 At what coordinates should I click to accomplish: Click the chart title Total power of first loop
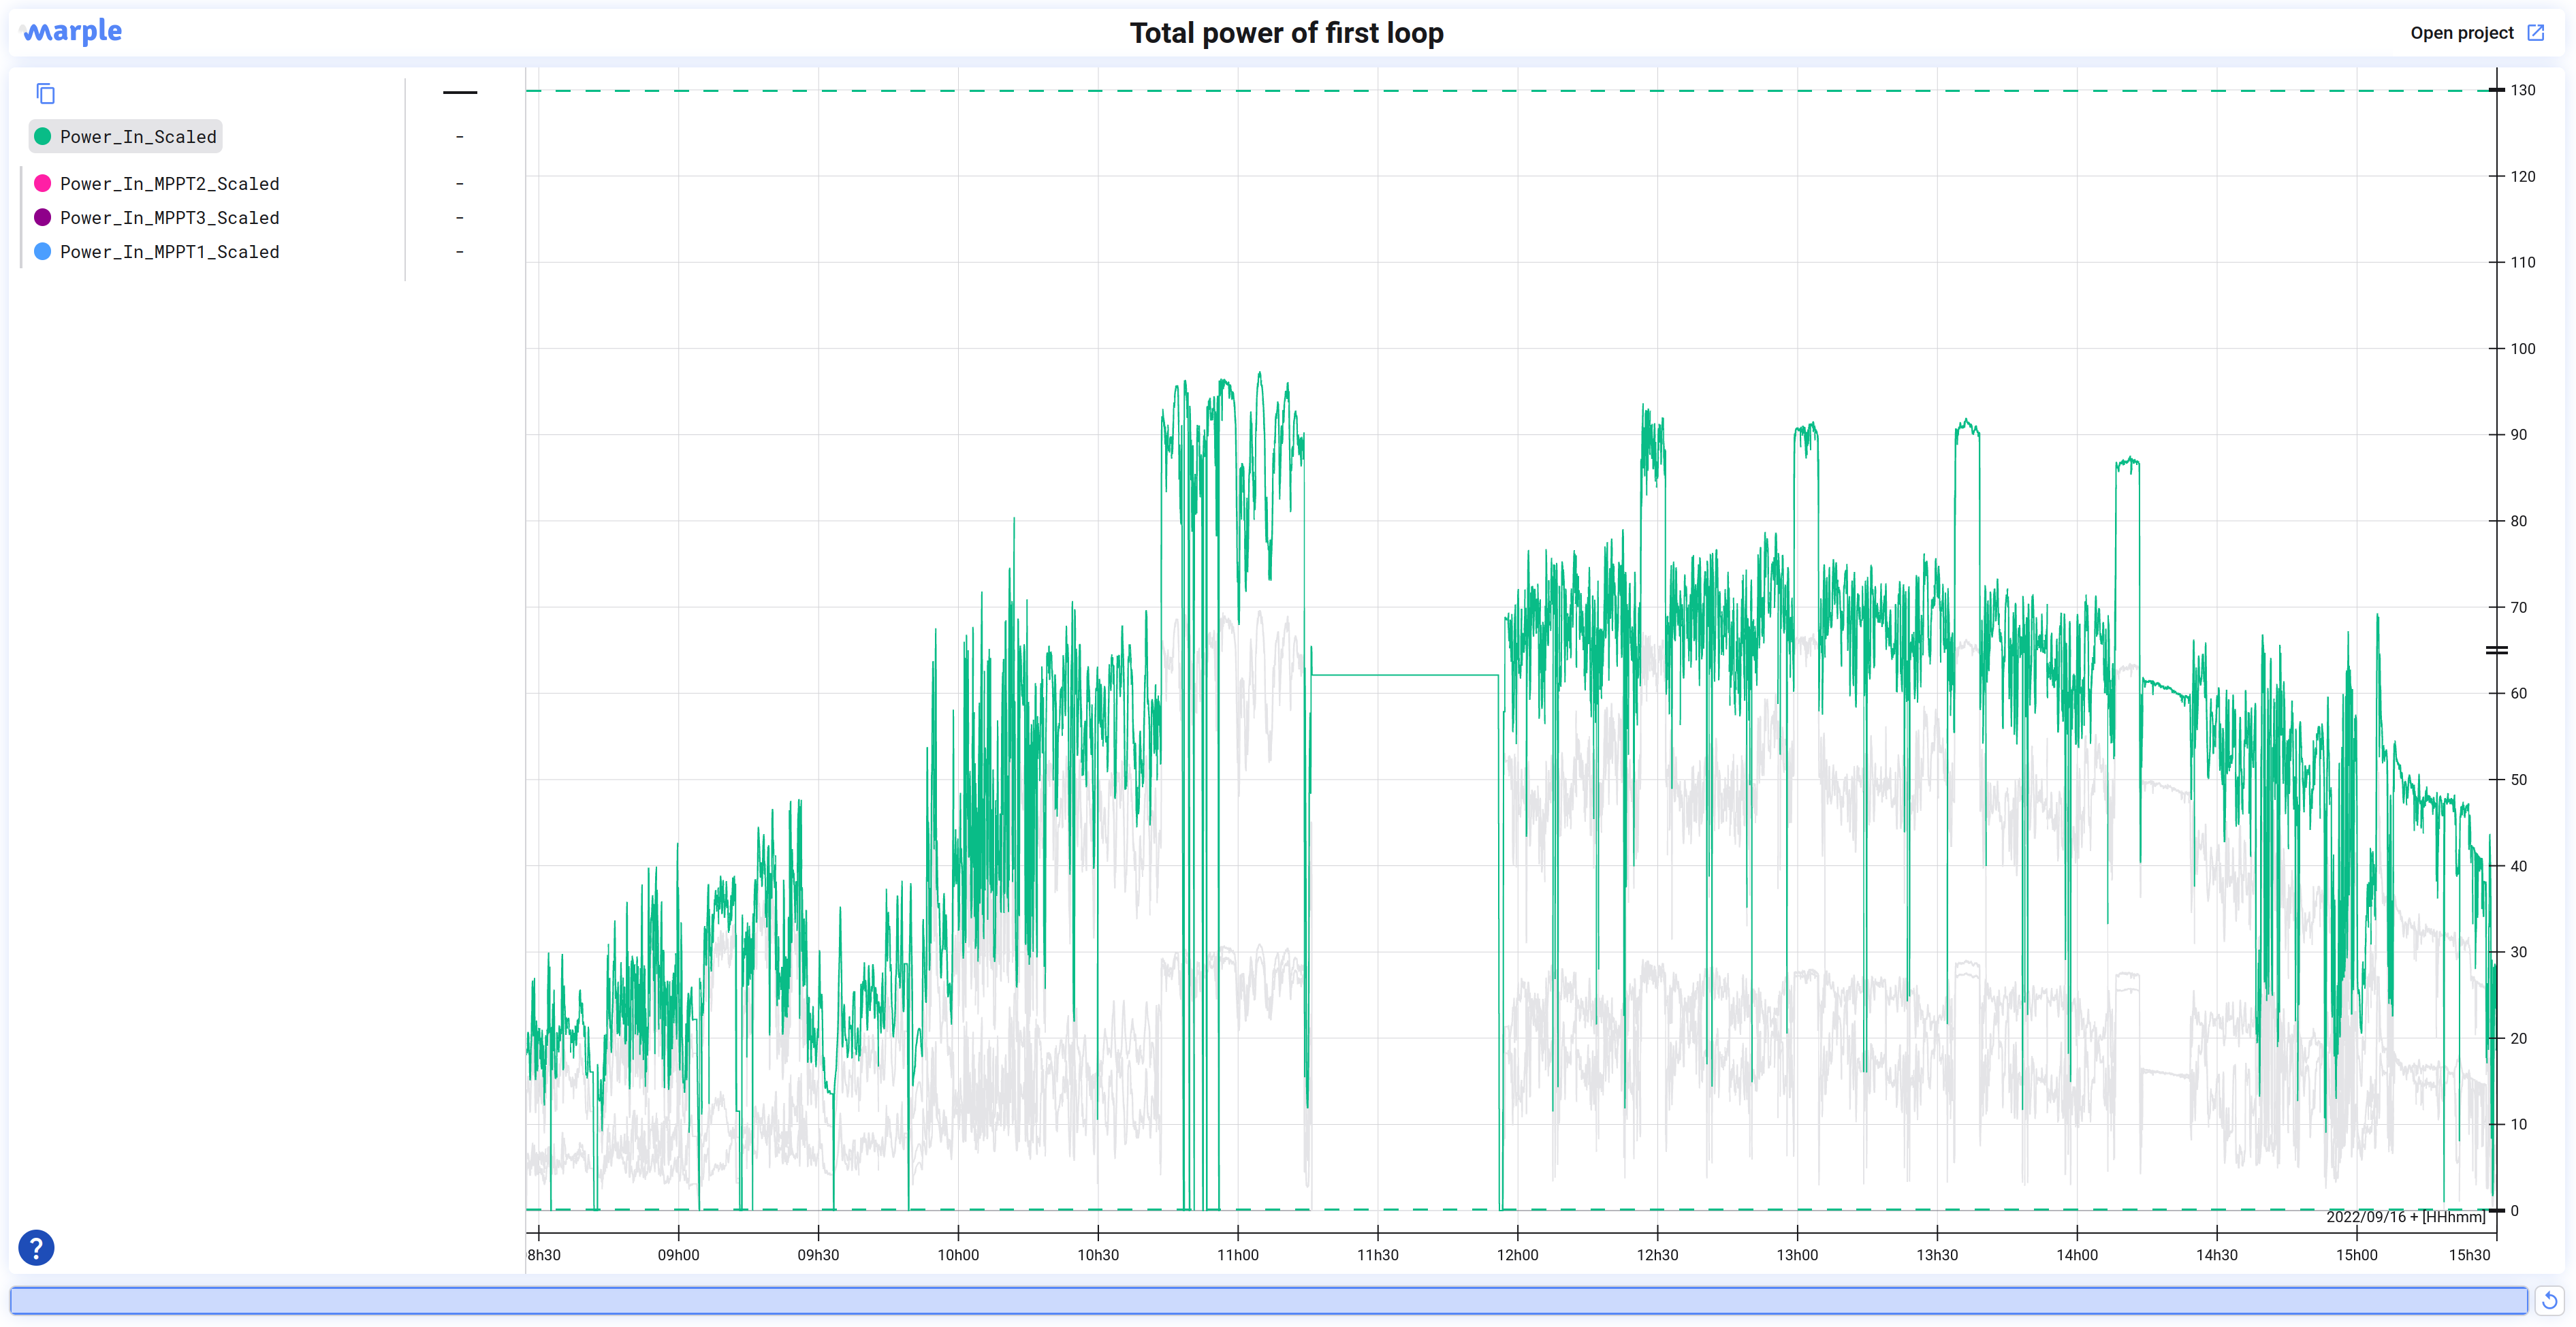(x=1286, y=33)
